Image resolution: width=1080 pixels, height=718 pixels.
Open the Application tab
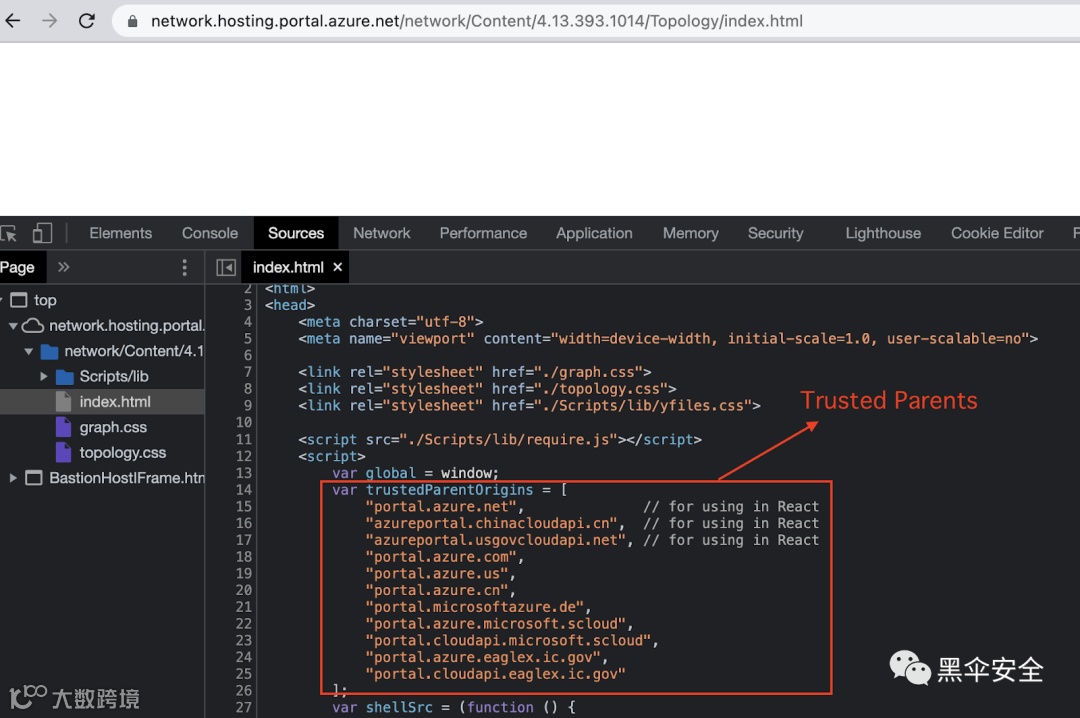point(594,234)
